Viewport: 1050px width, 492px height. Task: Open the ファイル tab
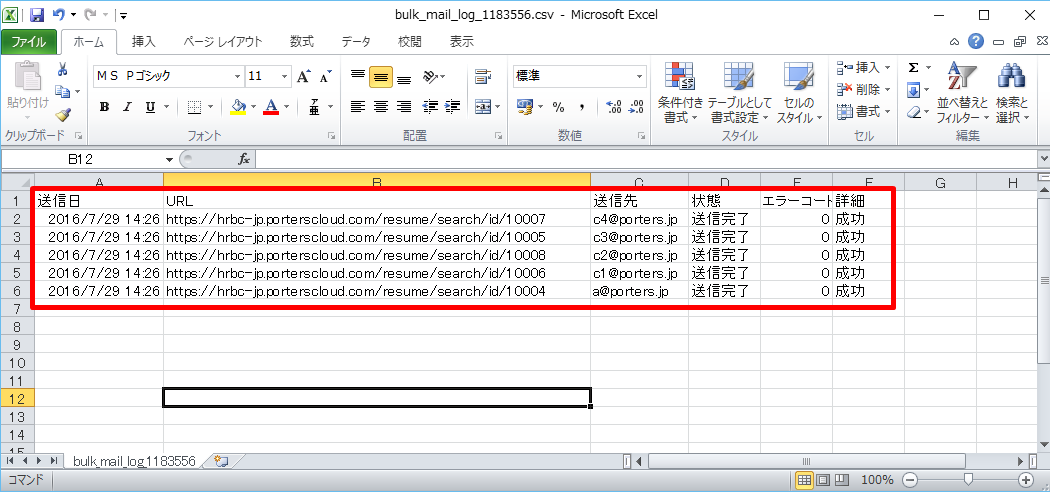click(29, 42)
